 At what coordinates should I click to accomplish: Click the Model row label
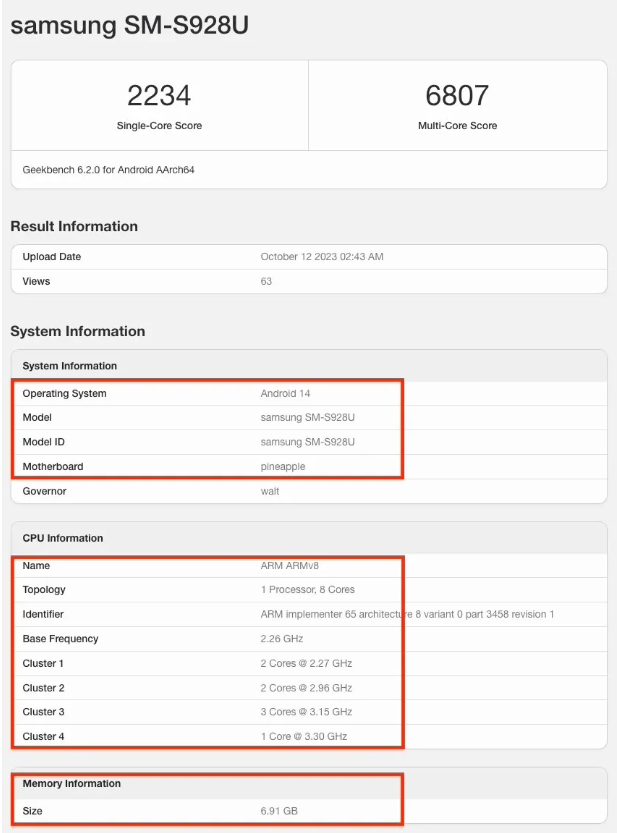point(37,418)
